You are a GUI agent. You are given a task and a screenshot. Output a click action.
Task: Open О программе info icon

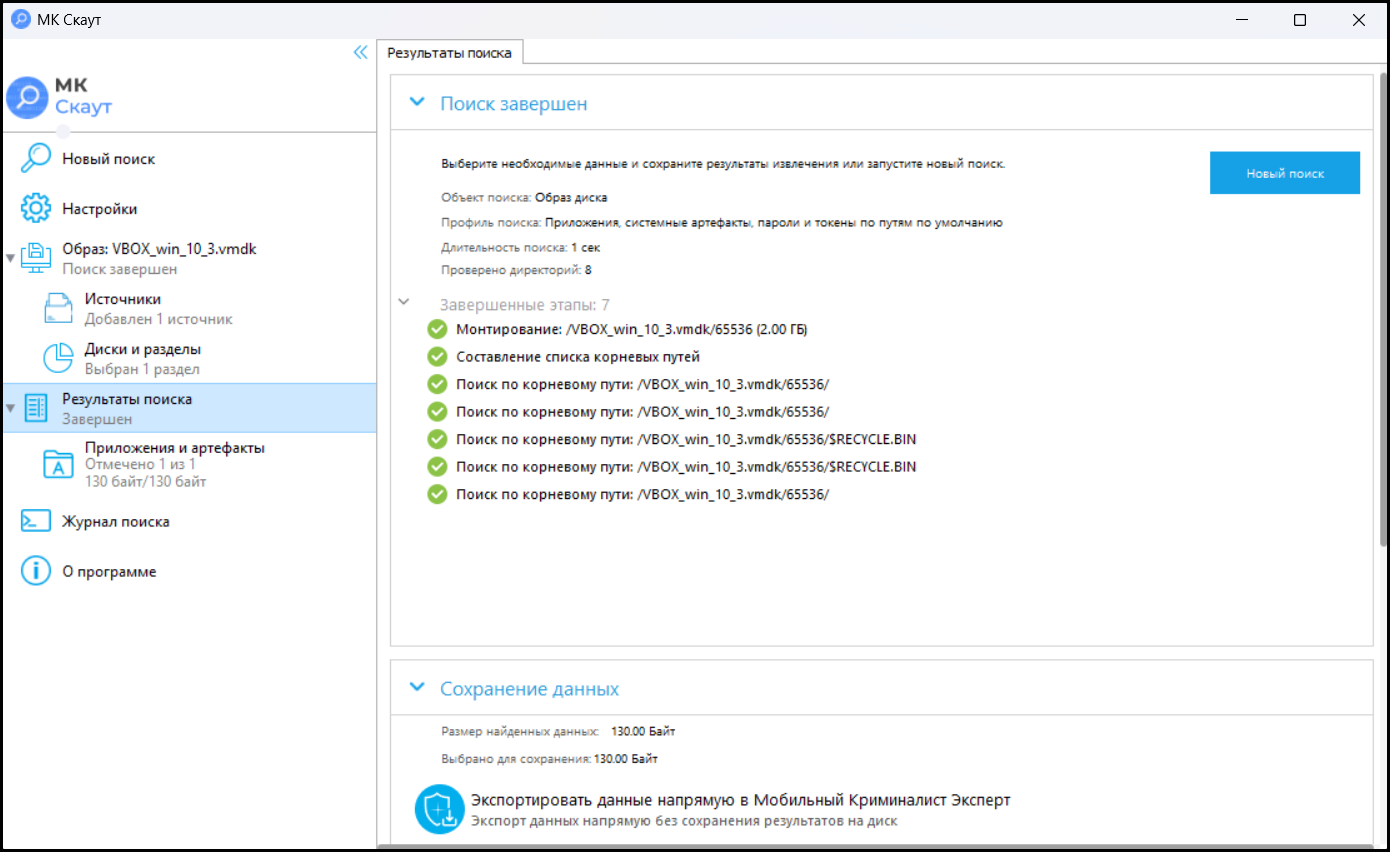pos(36,571)
